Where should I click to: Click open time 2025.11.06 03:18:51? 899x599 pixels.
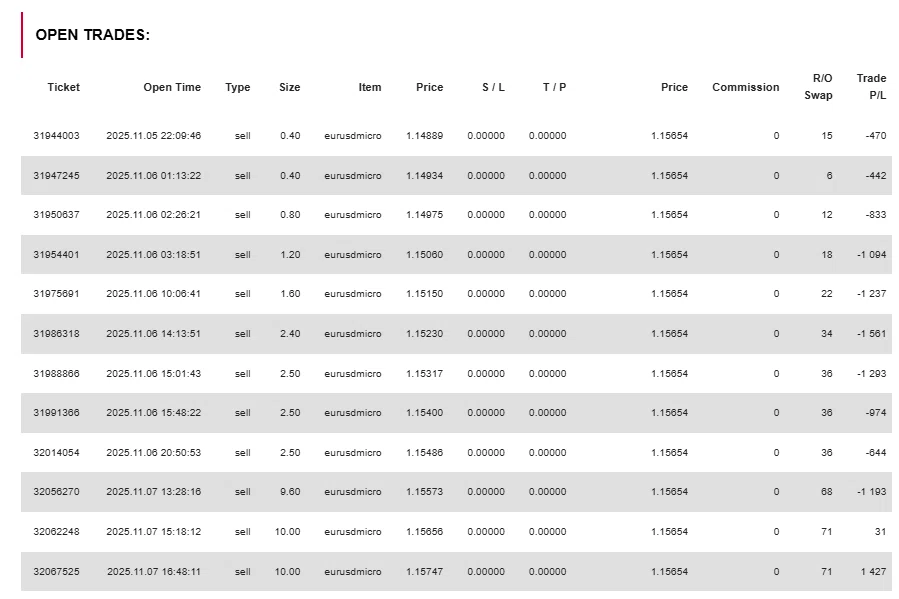pyautogui.click(x=154, y=255)
